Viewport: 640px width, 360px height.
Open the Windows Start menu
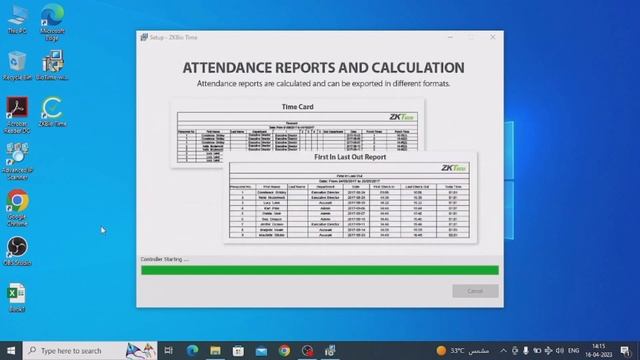[11, 351]
